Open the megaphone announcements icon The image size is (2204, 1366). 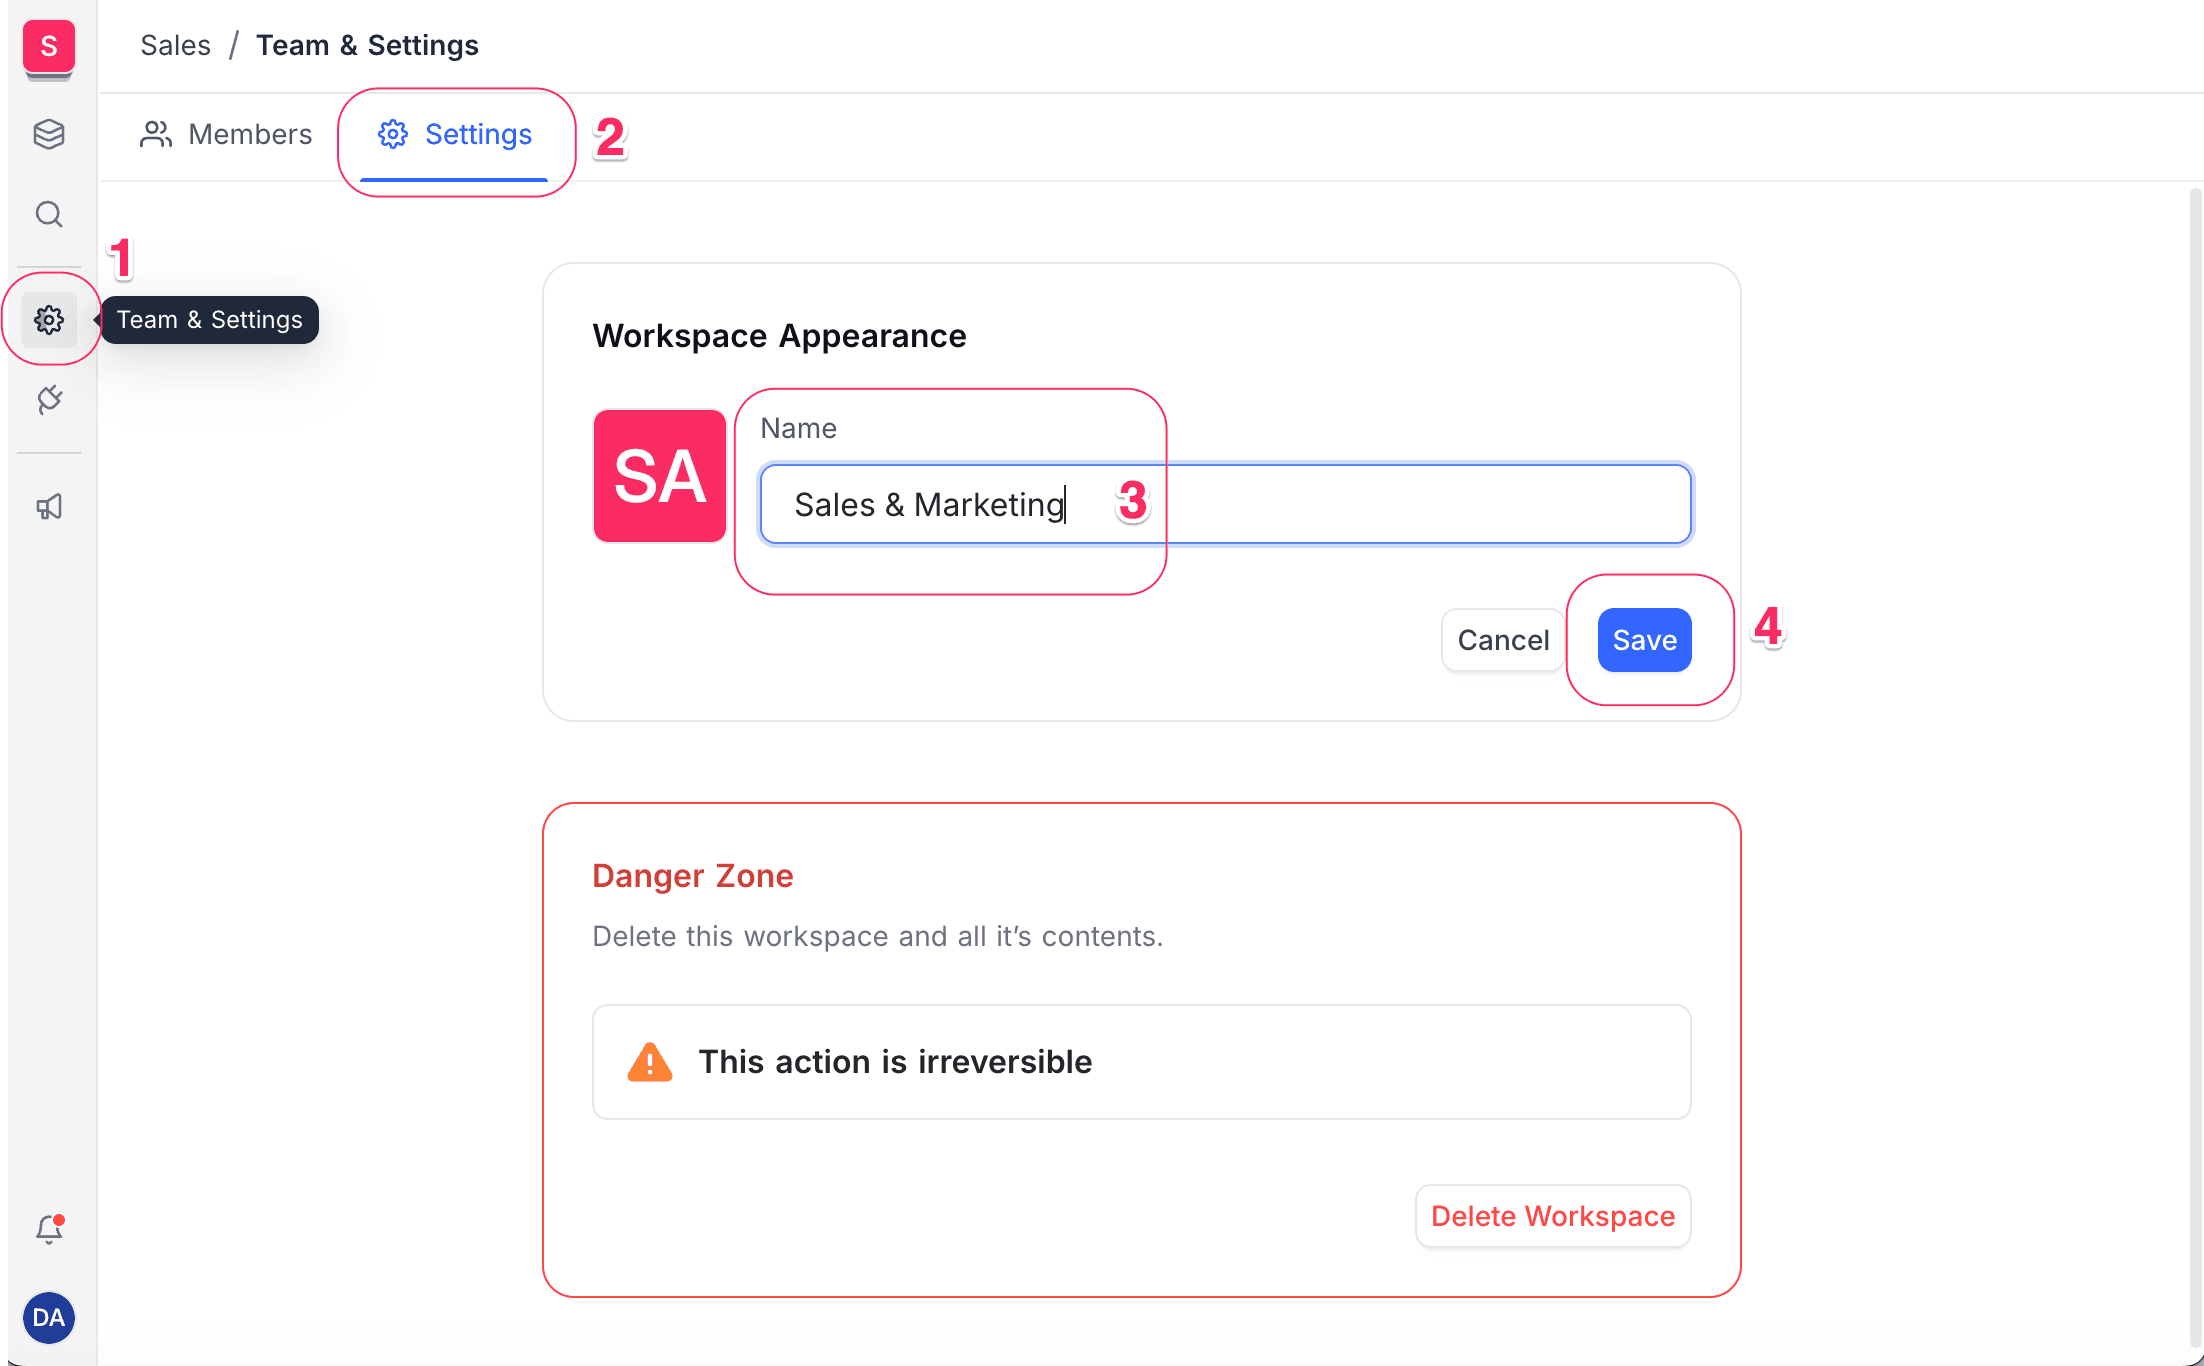tap(48, 507)
